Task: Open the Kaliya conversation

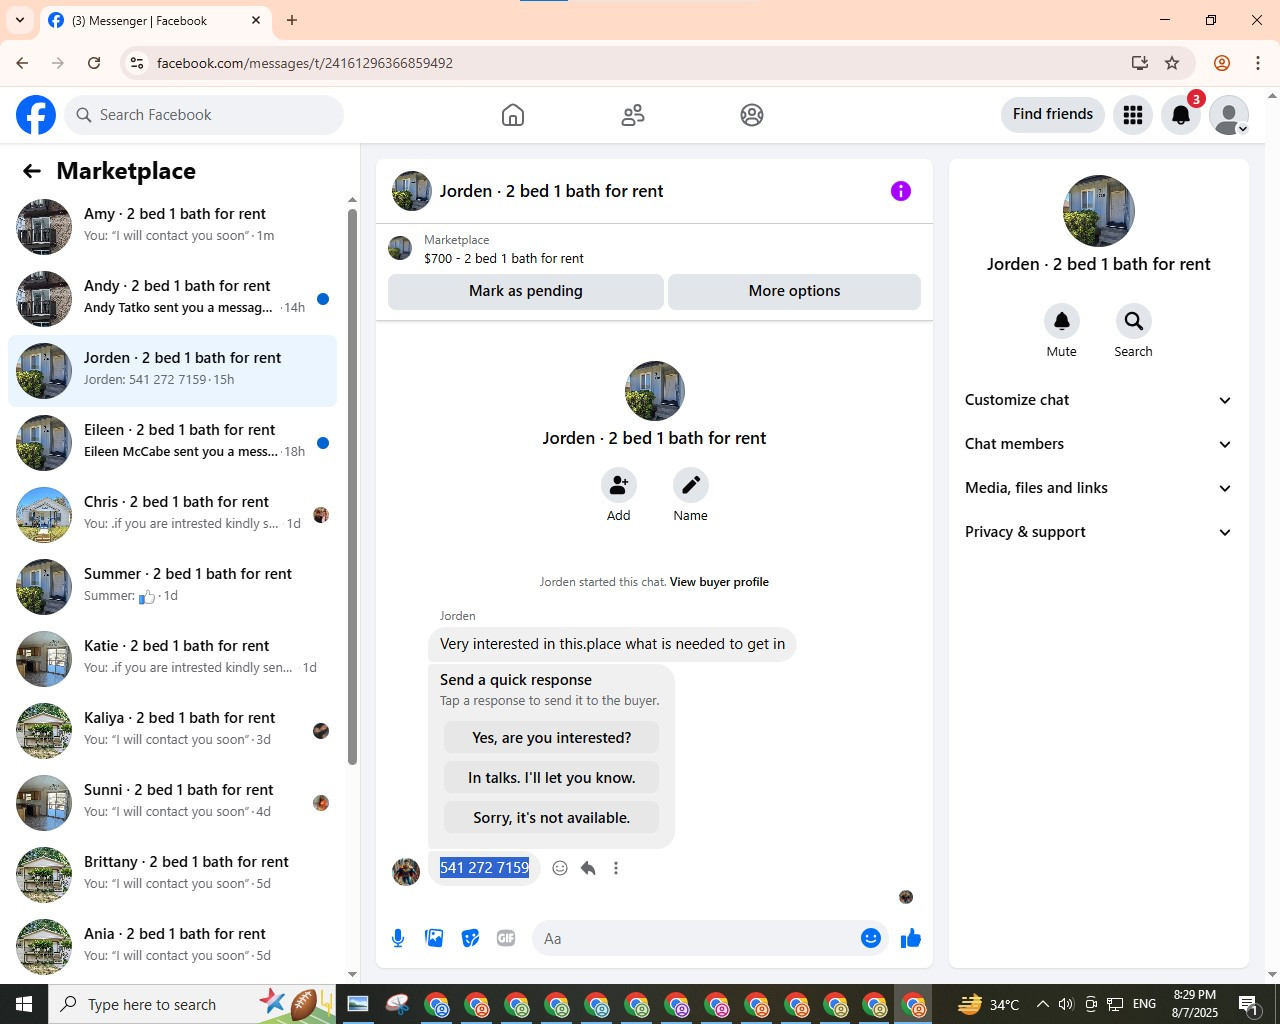Action: tap(173, 730)
